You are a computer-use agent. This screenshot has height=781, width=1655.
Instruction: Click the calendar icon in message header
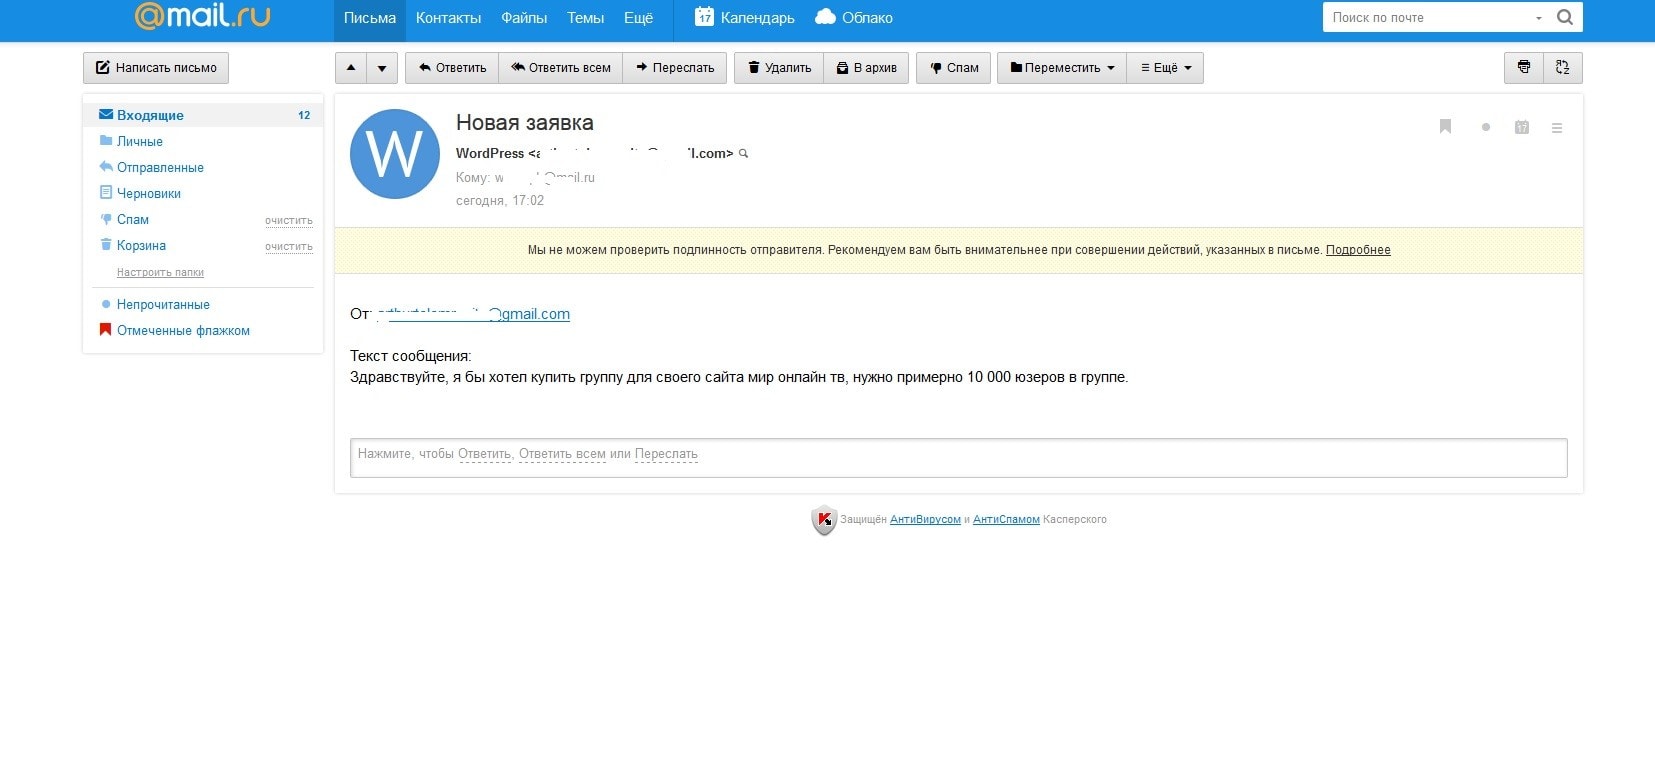[x=1521, y=127]
